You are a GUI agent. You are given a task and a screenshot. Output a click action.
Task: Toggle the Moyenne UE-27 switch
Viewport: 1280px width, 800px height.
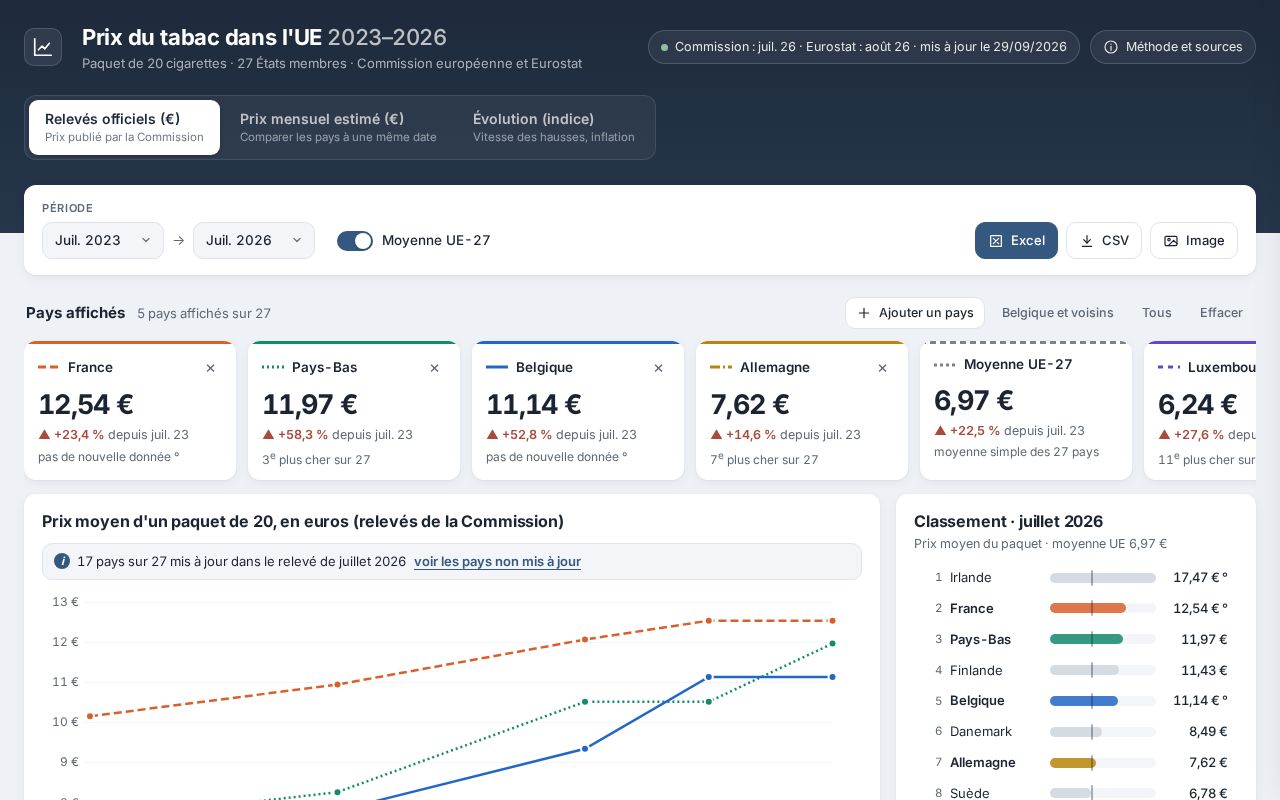[355, 241]
